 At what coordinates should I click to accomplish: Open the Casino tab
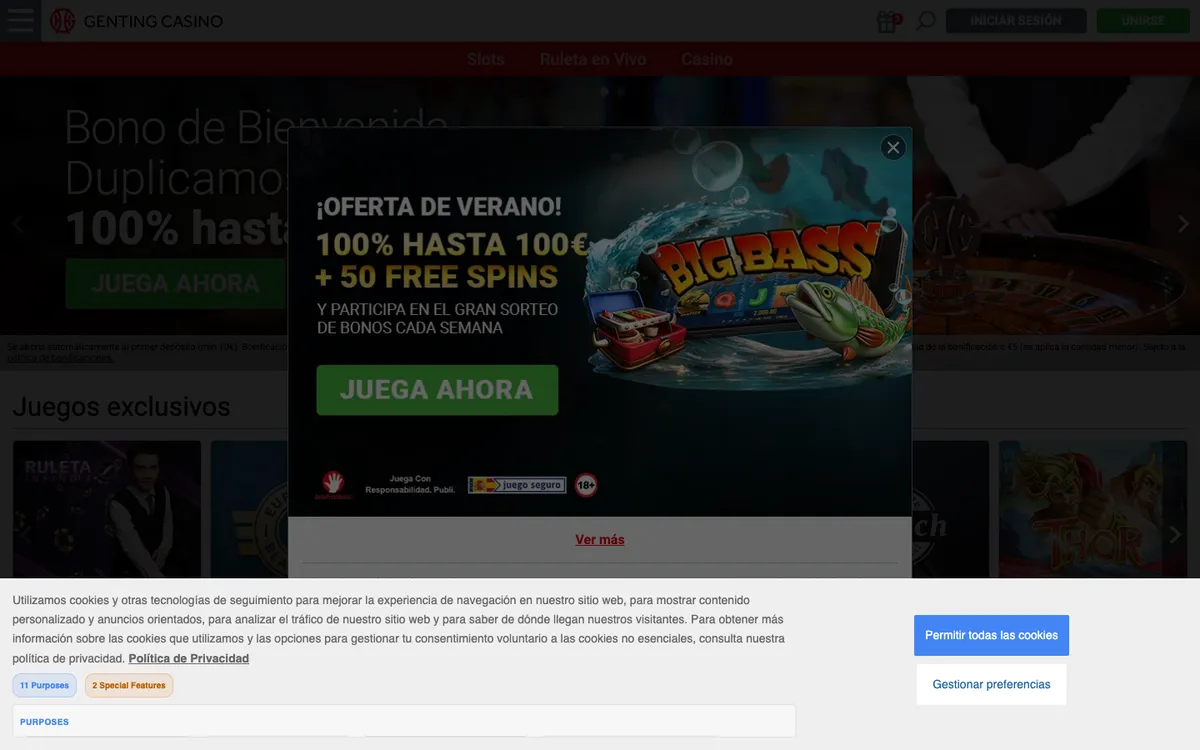tap(707, 59)
